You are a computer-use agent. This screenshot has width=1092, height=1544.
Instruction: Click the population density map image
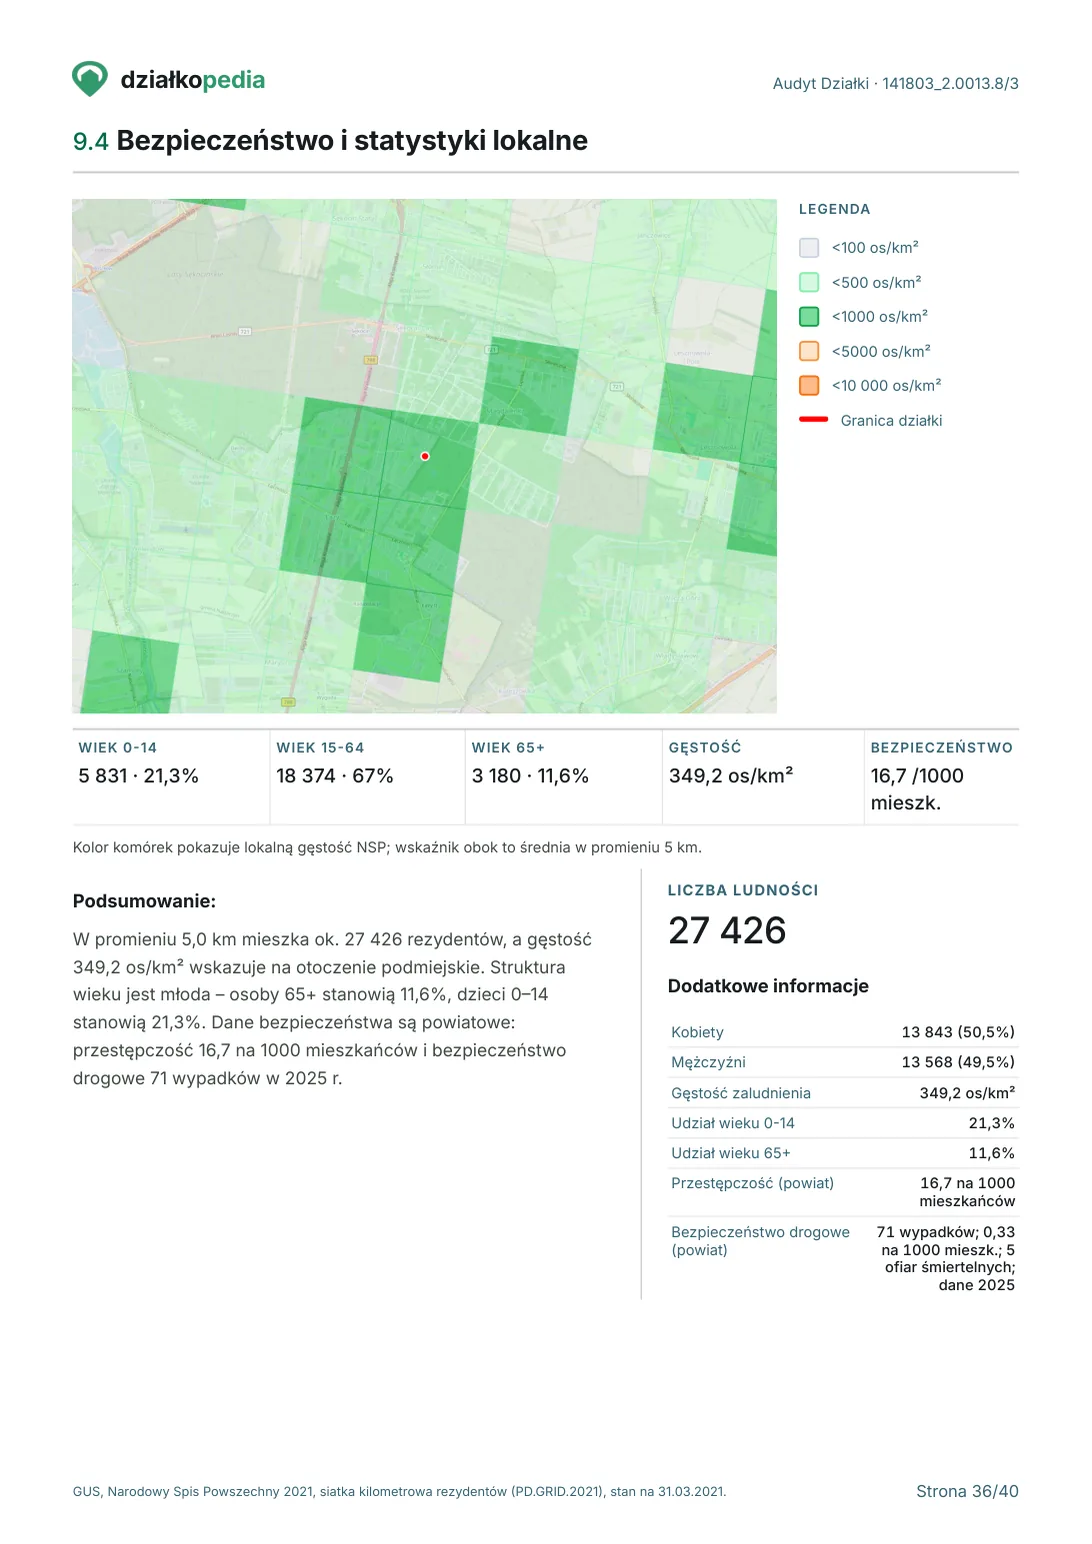click(424, 456)
